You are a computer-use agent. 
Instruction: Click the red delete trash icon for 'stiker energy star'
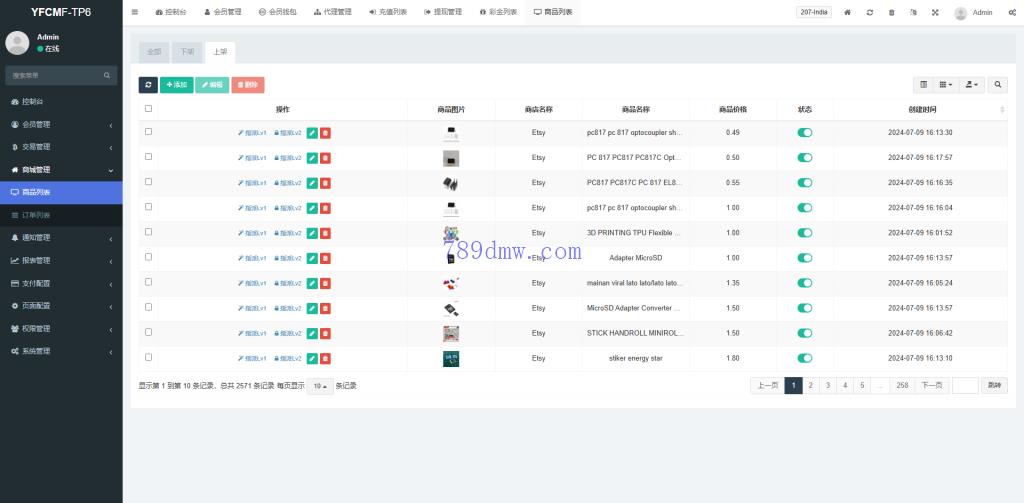pos(325,358)
